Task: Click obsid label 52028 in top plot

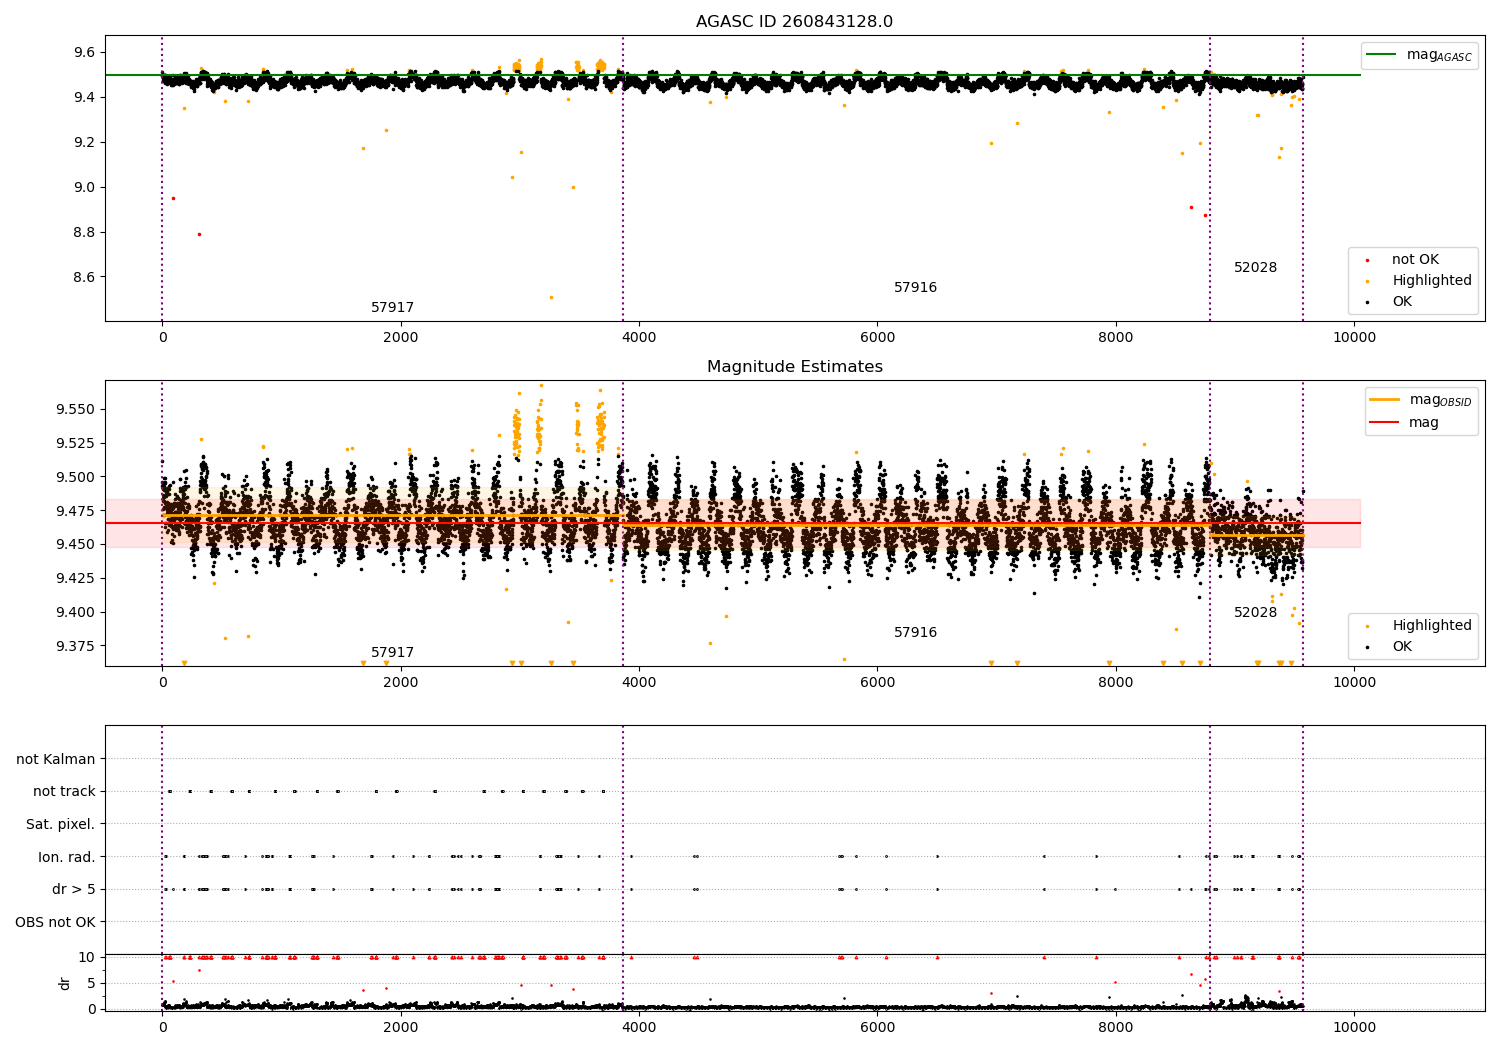Action: [1255, 268]
